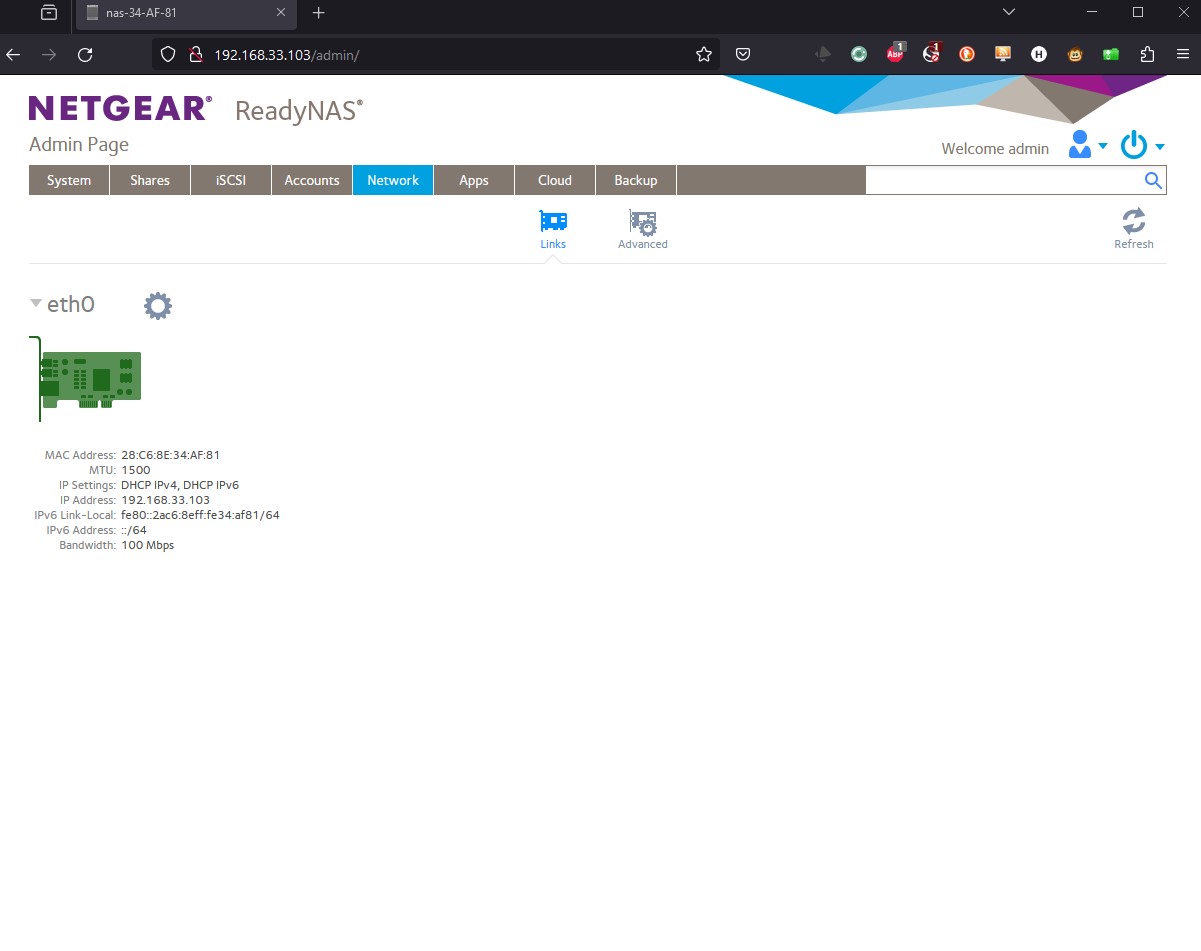Open the Backup tab
Viewport: 1201px width, 951px height.
point(635,180)
